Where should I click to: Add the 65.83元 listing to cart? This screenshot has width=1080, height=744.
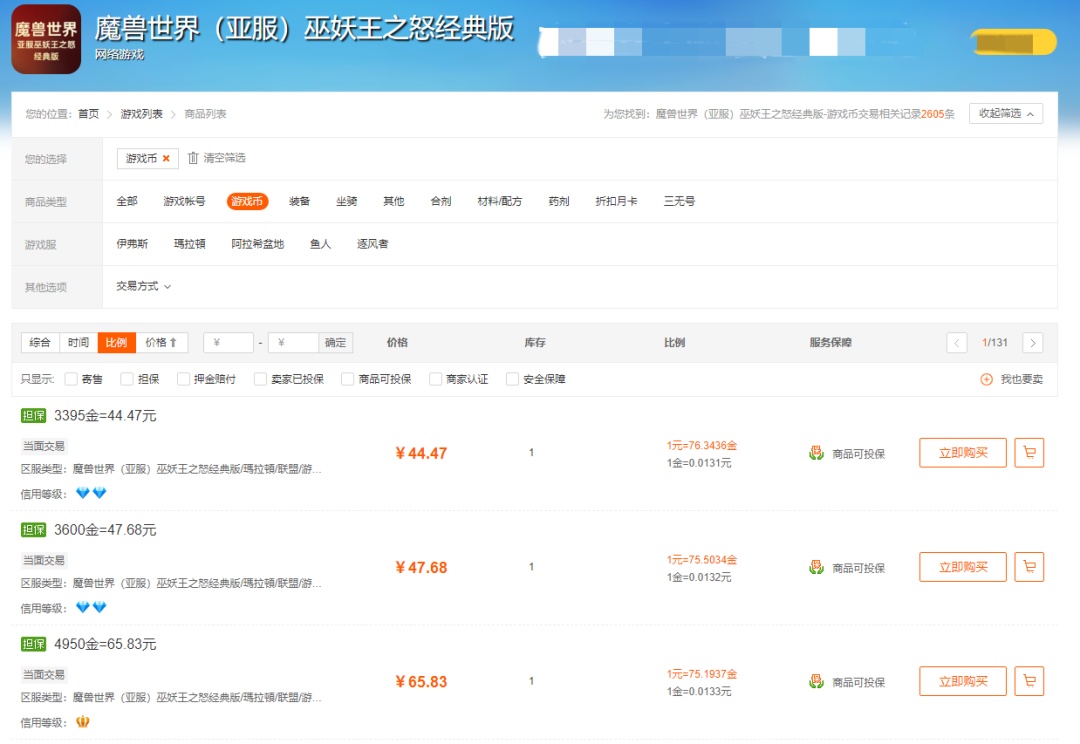pyautogui.click(x=1029, y=681)
